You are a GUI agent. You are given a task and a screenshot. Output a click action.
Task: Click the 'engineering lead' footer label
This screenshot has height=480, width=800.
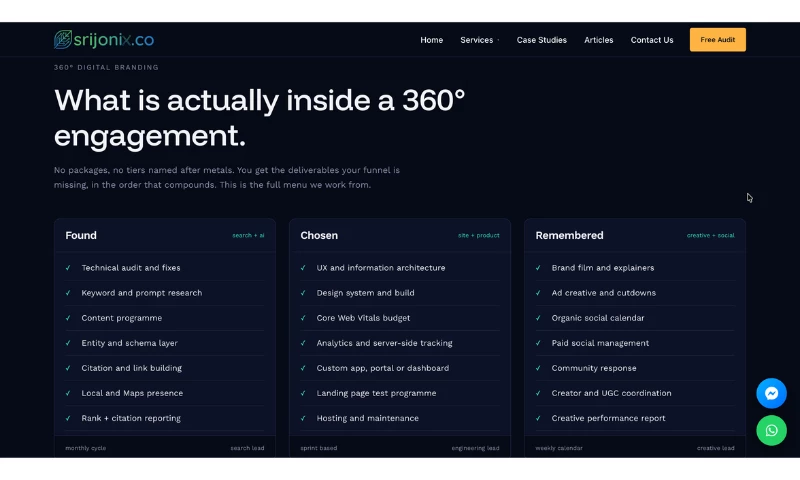pos(475,448)
